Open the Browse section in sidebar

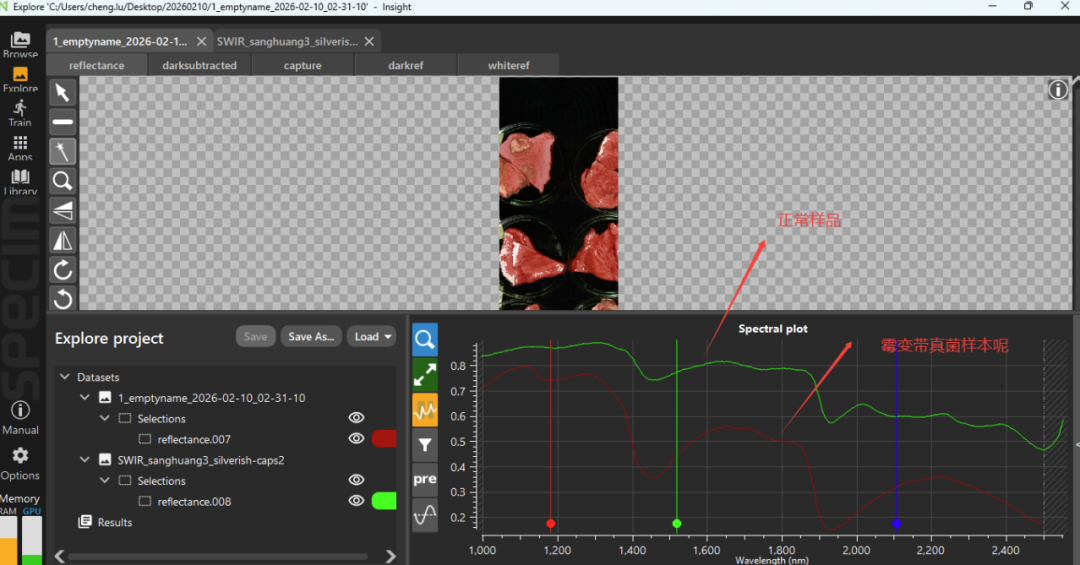click(x=20, y=45)
